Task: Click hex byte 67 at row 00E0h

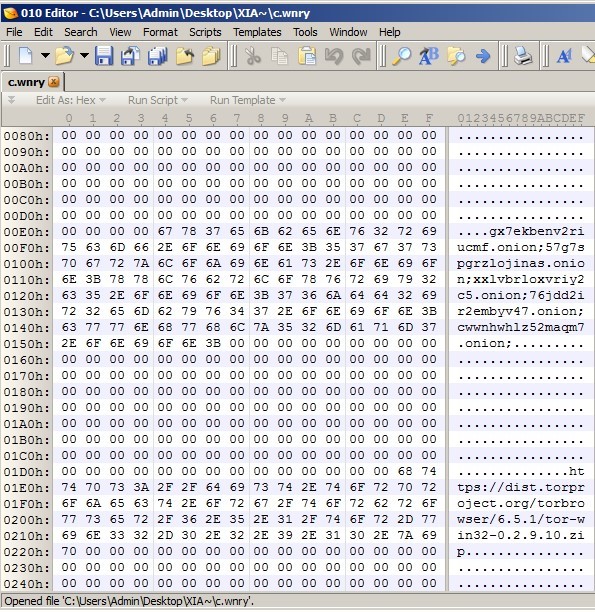Action: (165, 231)
